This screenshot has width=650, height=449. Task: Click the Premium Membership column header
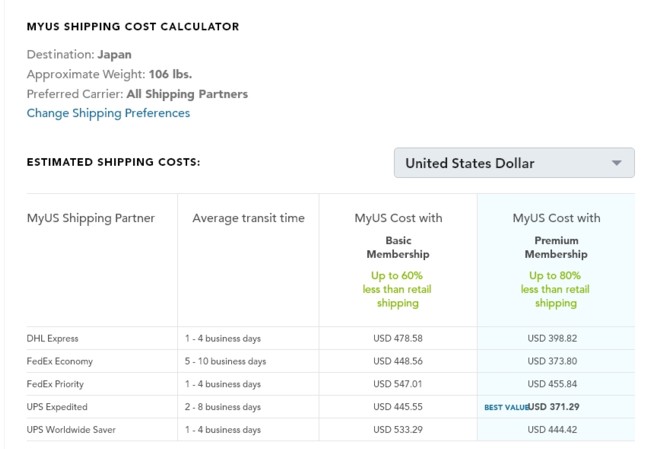(556, 247)
